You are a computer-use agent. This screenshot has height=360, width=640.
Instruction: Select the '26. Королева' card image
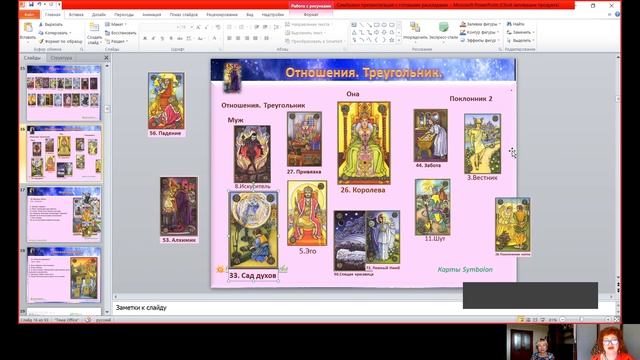364,143
